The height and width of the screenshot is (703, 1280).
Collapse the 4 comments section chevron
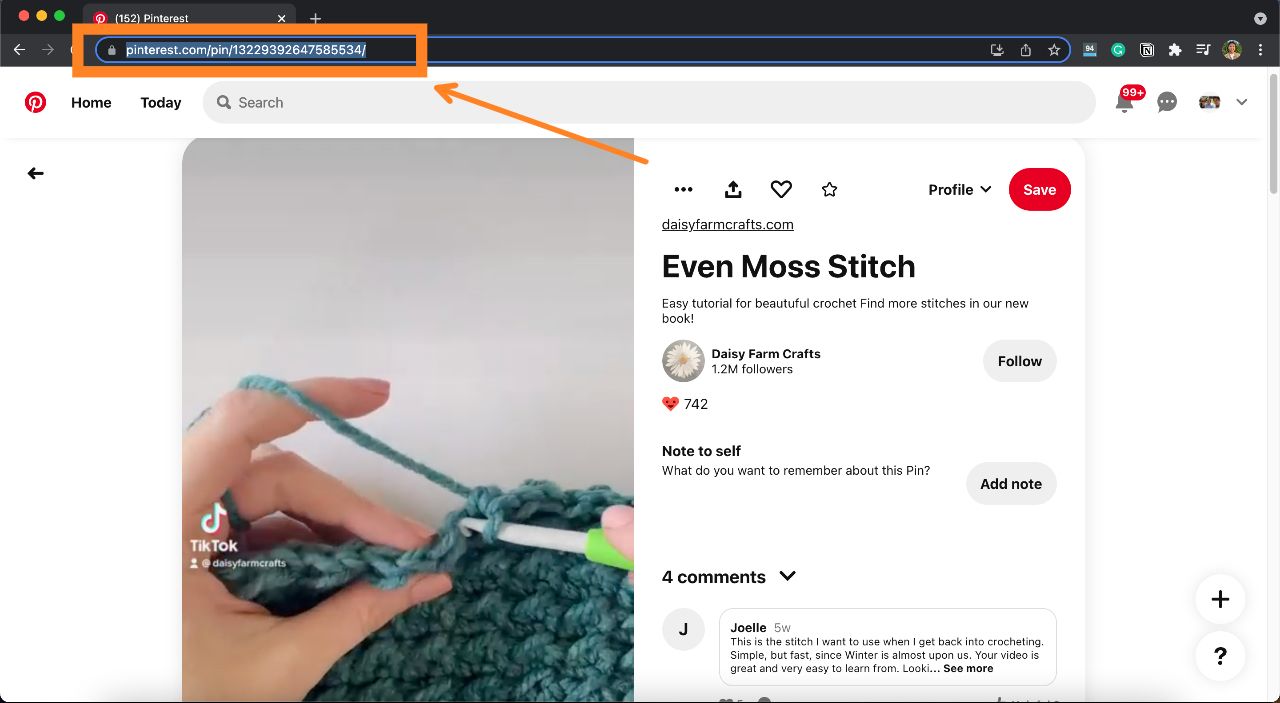coord(788,576)
